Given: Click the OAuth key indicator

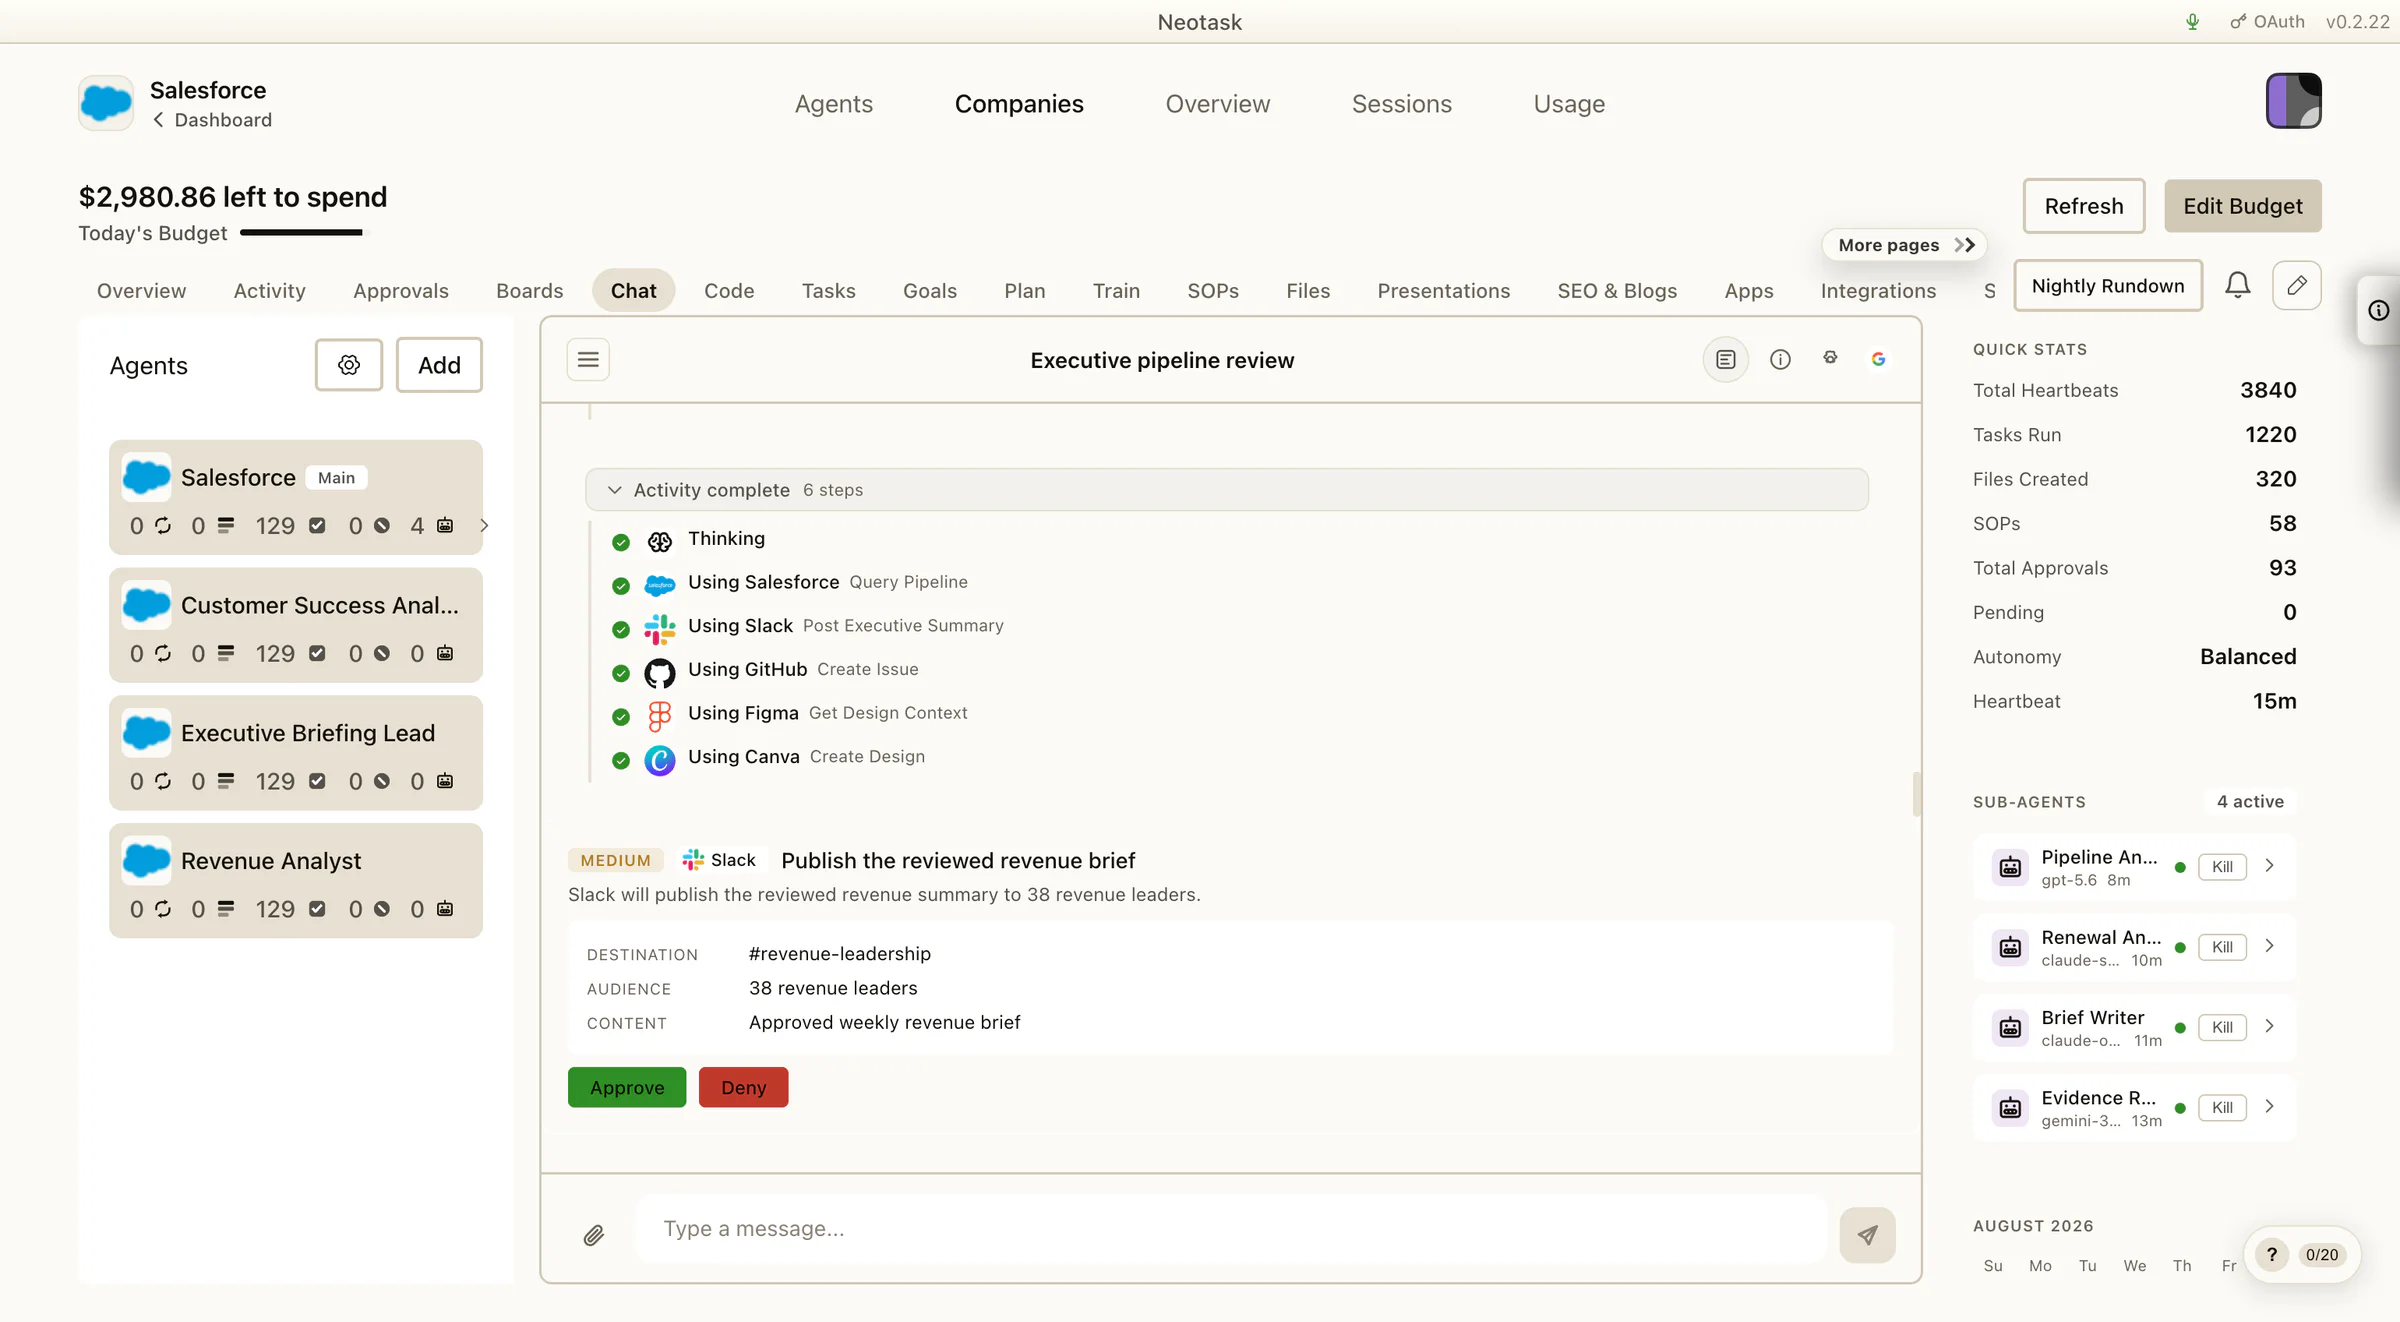Looking at the screenshot, I should click(2267, 21).
